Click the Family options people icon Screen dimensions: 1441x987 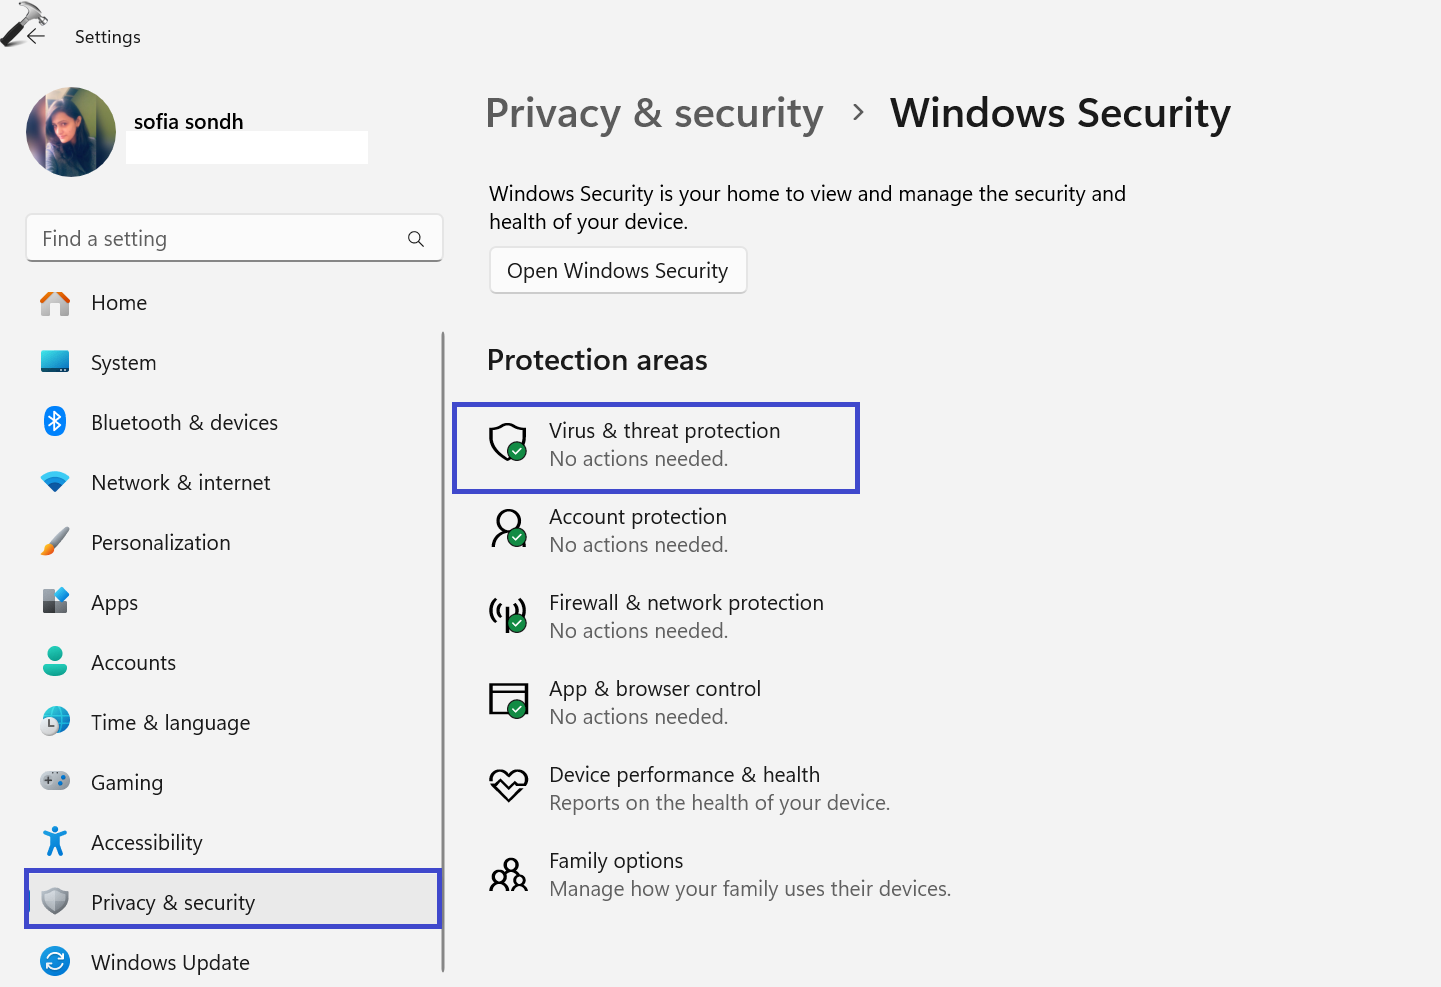tap(508, 874)
